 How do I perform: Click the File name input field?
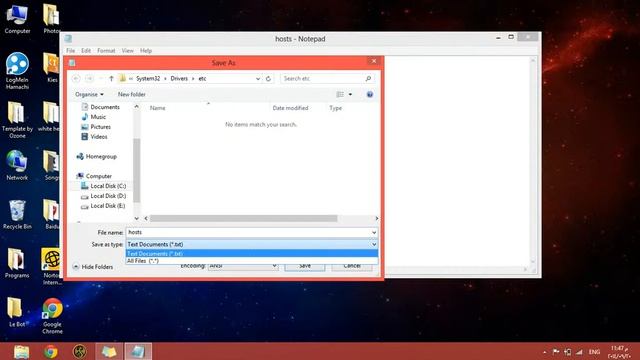[x=248, y=232]
